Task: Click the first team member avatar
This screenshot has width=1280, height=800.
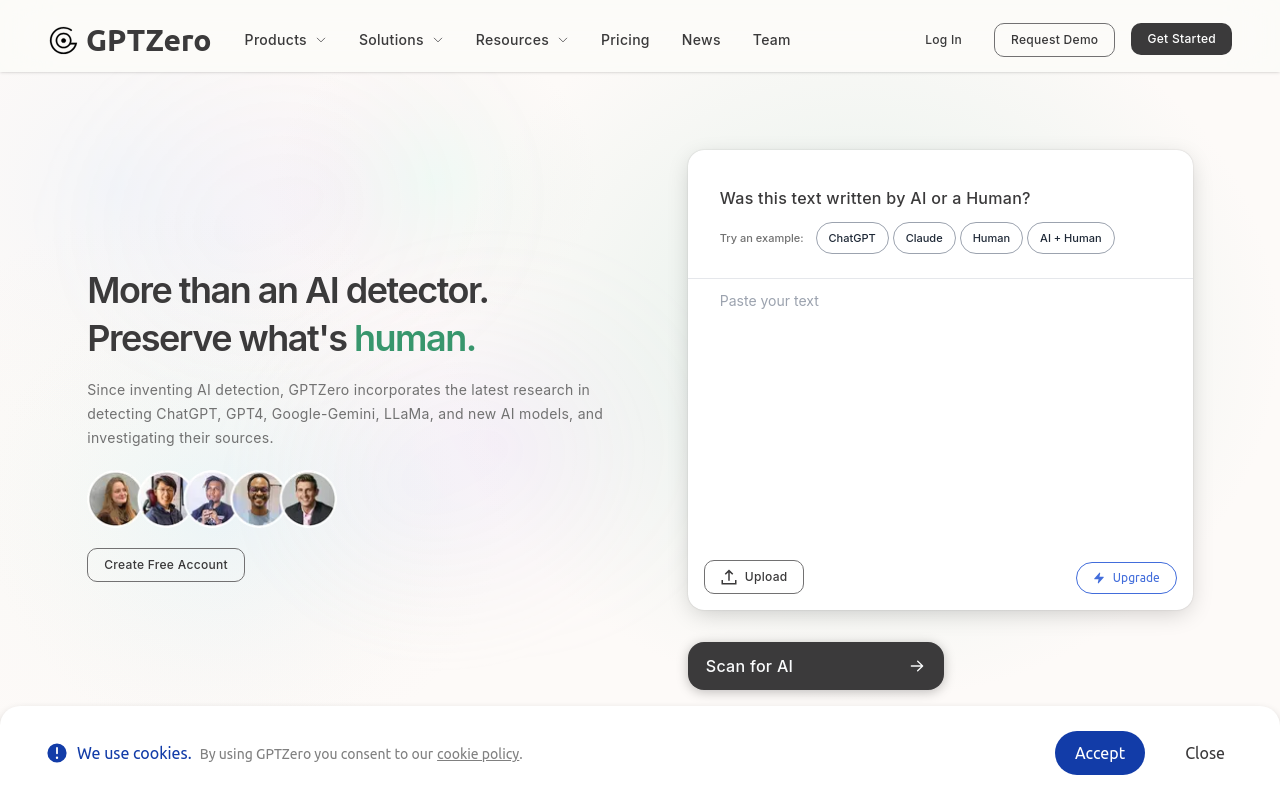Action: (x=115, y=499)
